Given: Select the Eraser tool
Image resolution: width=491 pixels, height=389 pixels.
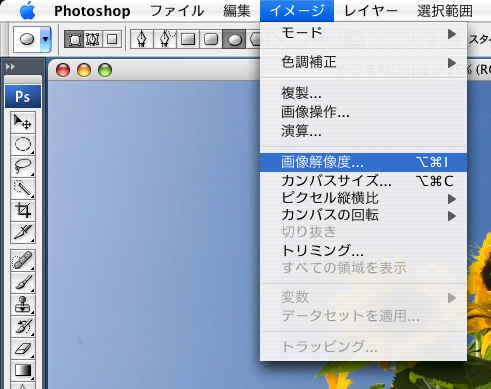Looking at the screenshot, I should (x=23, y=348).
